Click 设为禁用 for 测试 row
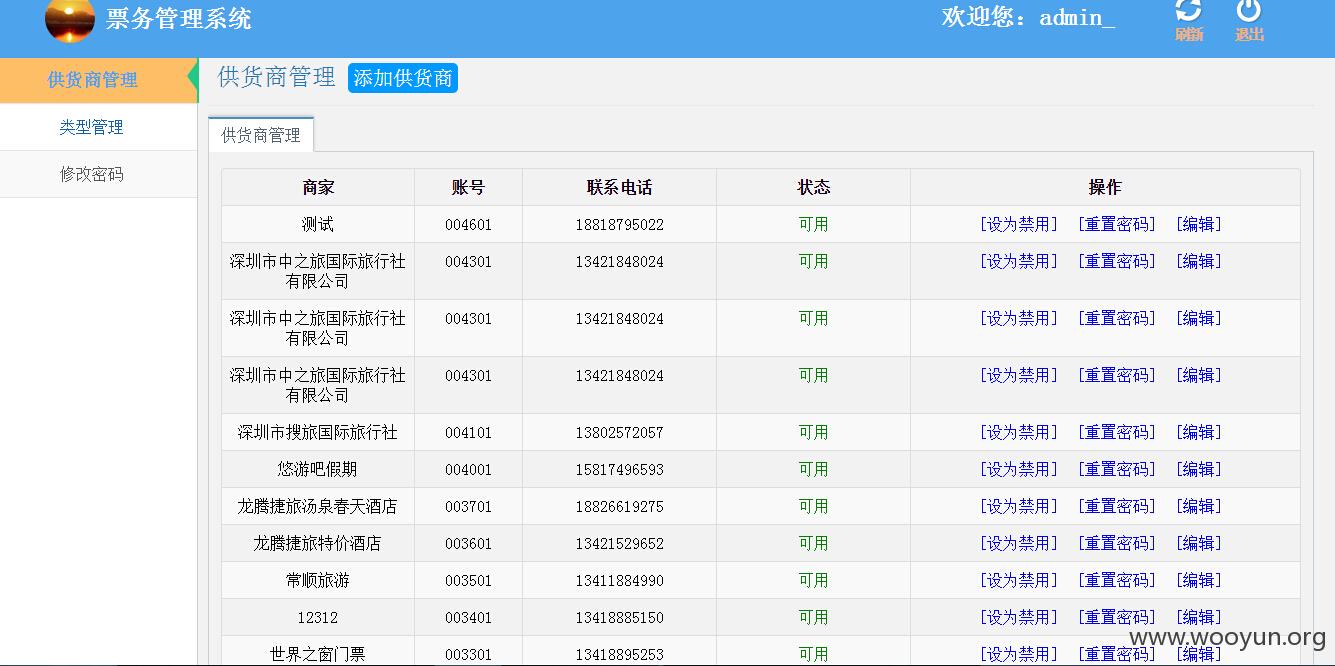The height and width of the screenshot is (666, 1335). (1018, 224)
